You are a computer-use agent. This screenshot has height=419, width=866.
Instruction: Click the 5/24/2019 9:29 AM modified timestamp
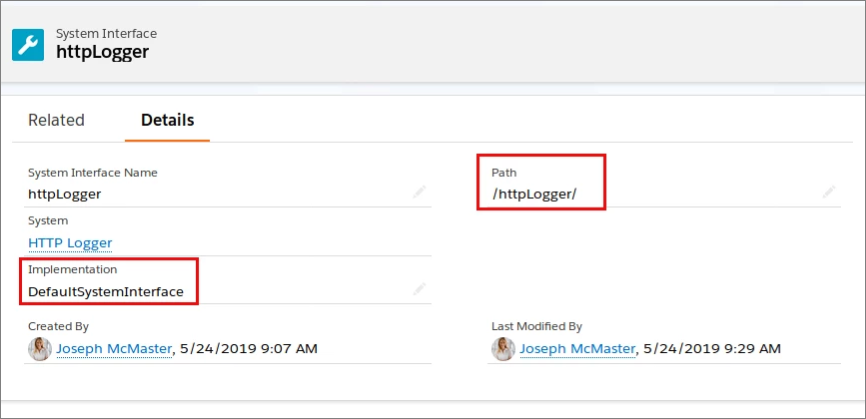pos(712,348)
